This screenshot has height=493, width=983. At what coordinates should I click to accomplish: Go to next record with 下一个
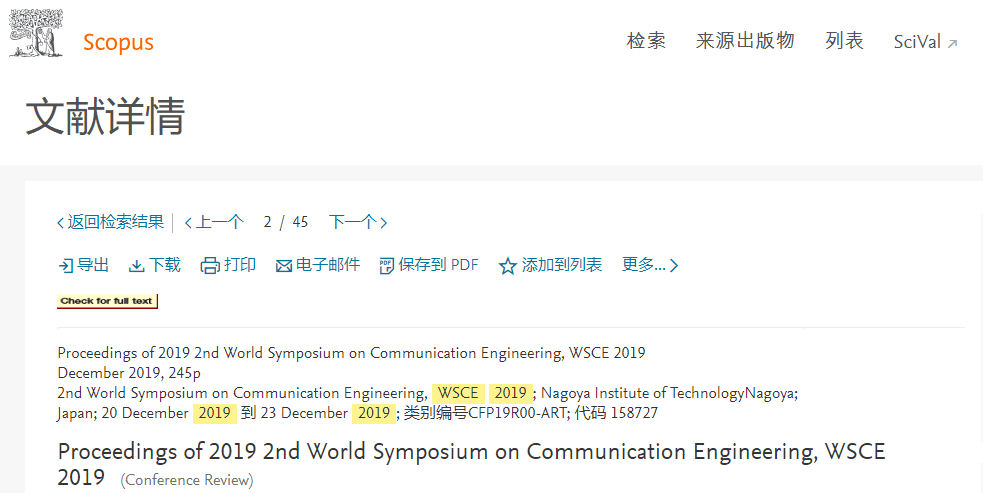coord(358,222)
